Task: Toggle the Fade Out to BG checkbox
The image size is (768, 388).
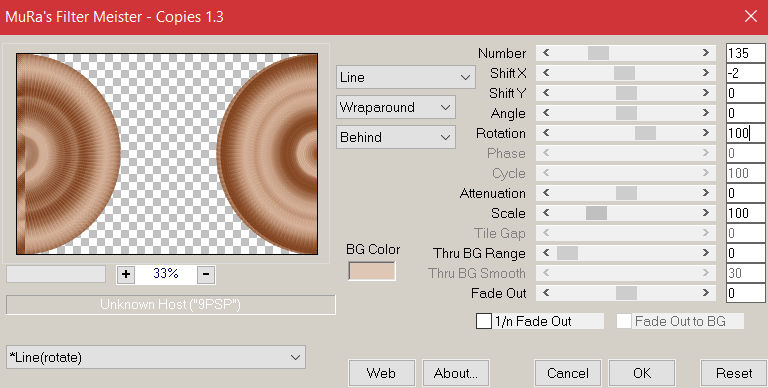Action: click(624, 321)
